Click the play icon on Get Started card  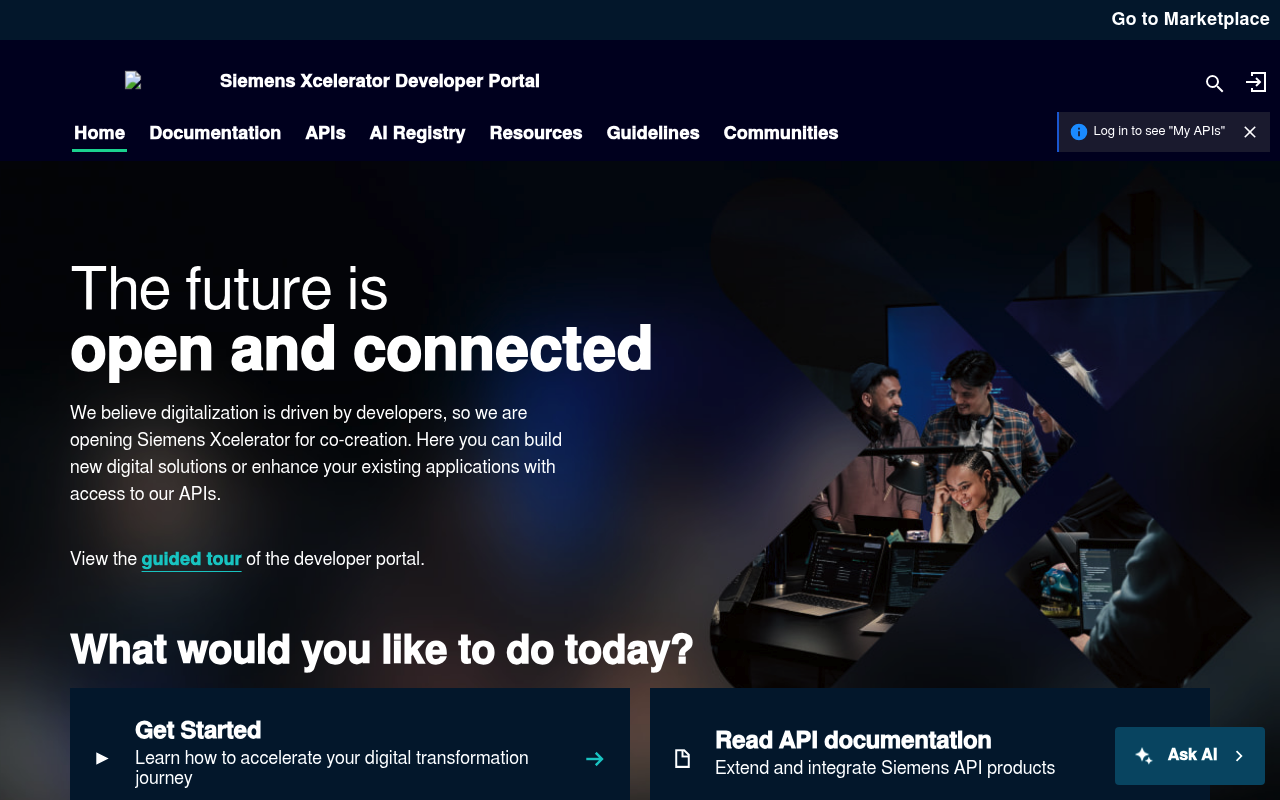(102, 758)
